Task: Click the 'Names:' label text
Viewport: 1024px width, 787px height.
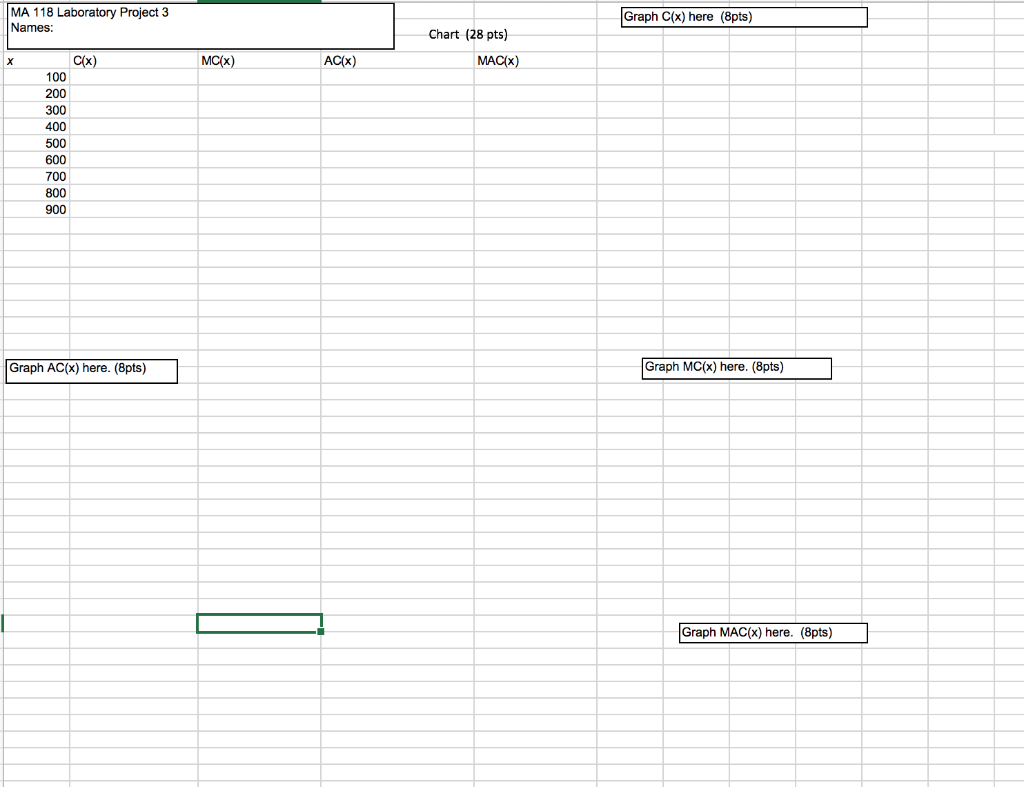Action: (x=32, y=28)
